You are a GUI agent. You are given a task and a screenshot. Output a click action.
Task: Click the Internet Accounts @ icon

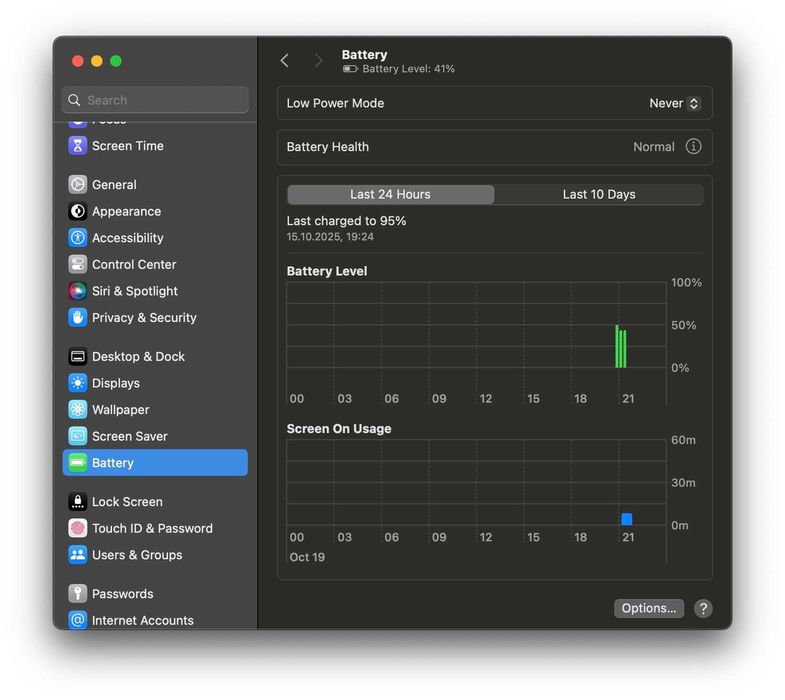[77, 620]
